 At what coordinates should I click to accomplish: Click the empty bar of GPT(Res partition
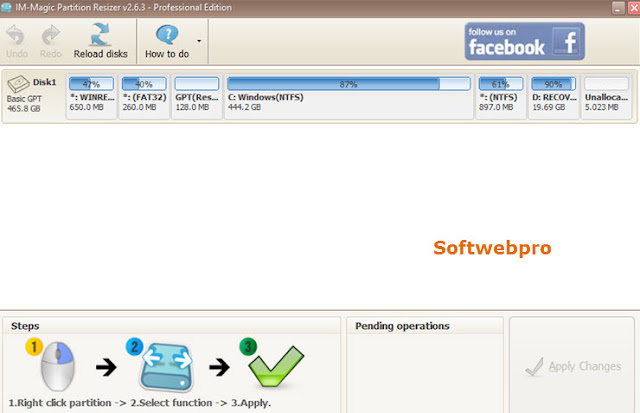[197, 84]
